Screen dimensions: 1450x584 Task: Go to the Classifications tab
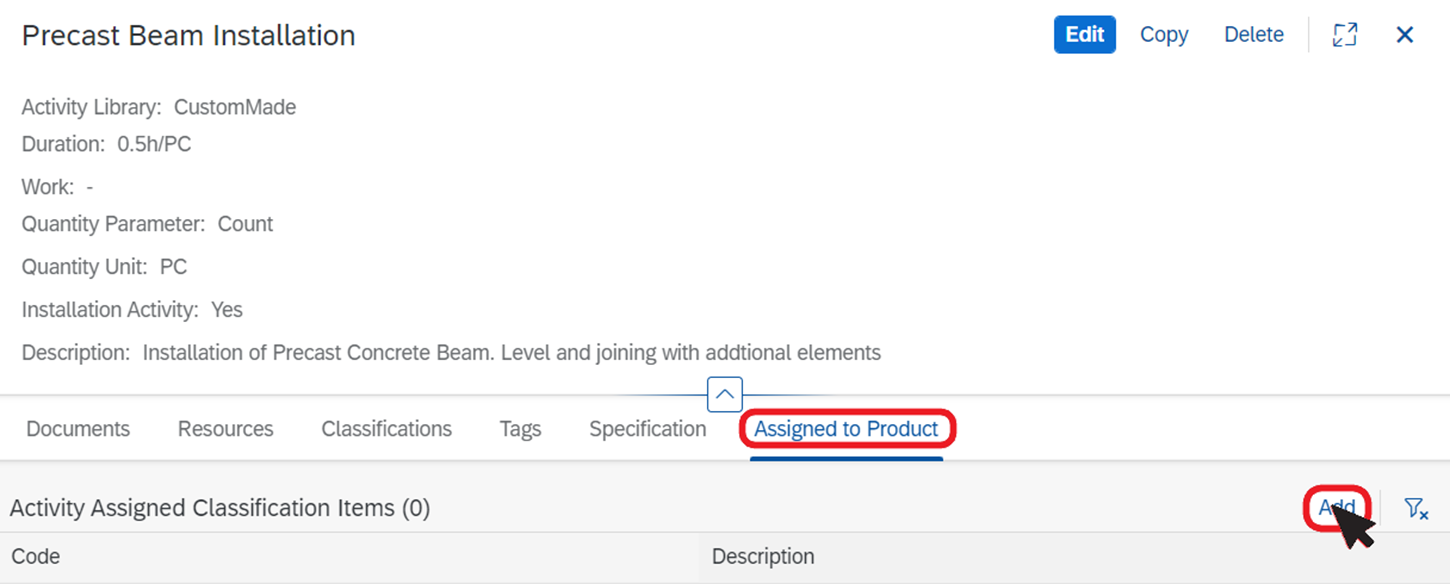click(x=386, y=429)
